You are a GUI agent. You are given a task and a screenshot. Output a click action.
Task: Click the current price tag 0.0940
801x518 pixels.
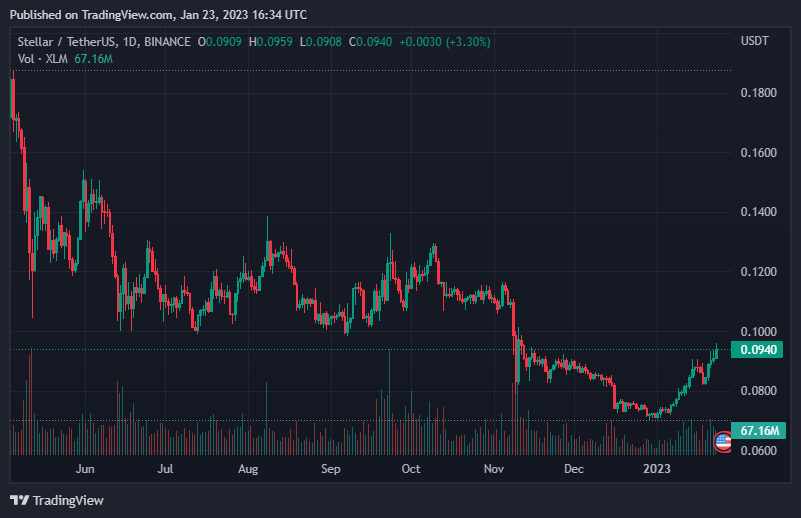757,350
